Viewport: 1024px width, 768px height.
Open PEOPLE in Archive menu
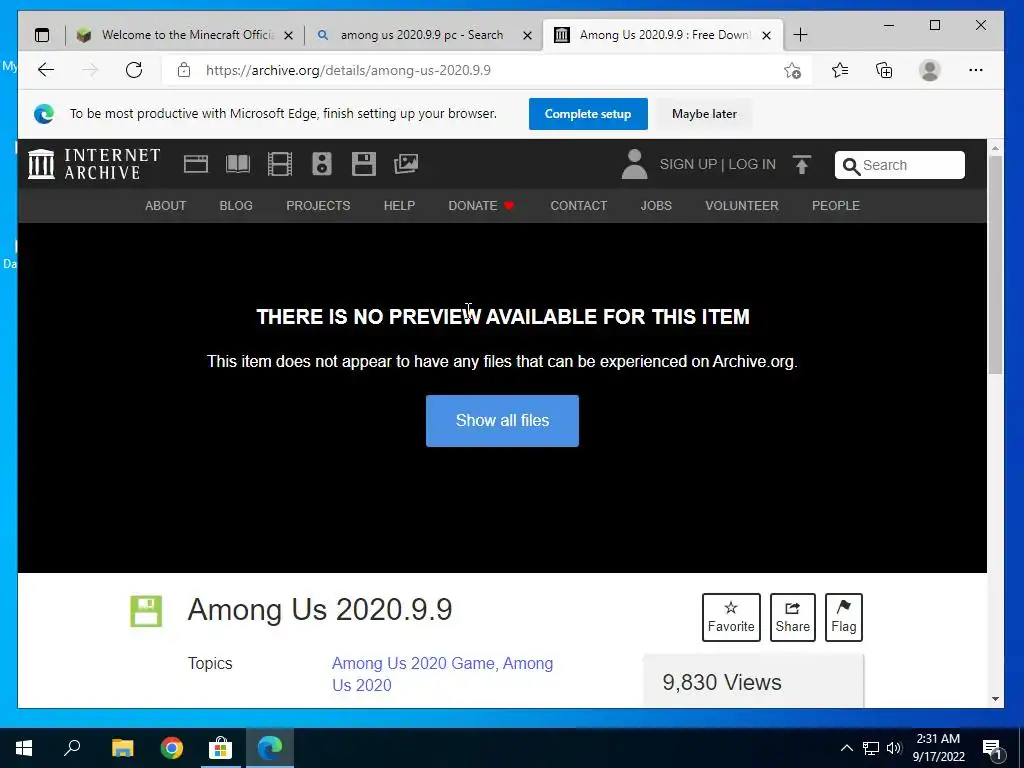(x=836, y=206)
